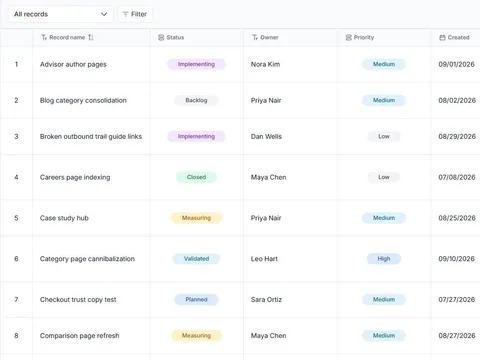The width and height of the screenshot is (480, 360).
Task: Click Medium priority of Blog category consolidation
Action: point(384,100)
